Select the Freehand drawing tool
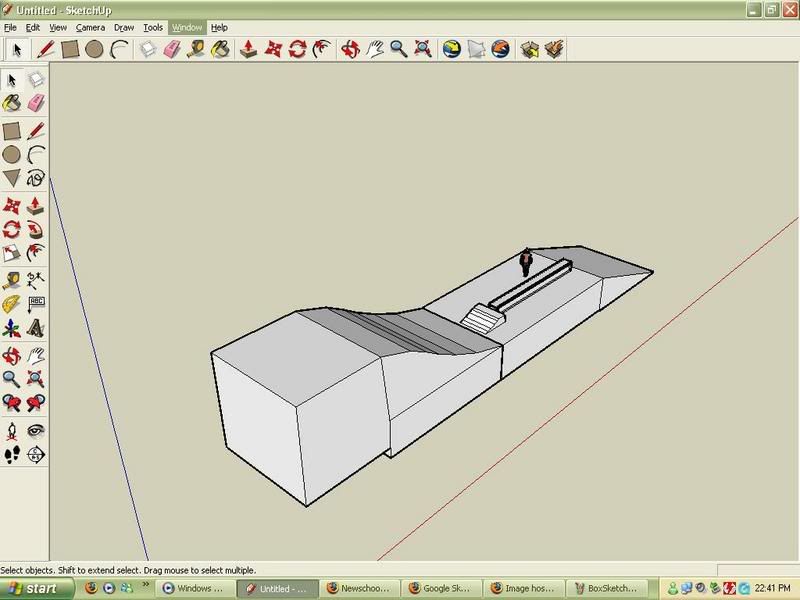Screen dimensions: 800x600 tap(36, 178)
